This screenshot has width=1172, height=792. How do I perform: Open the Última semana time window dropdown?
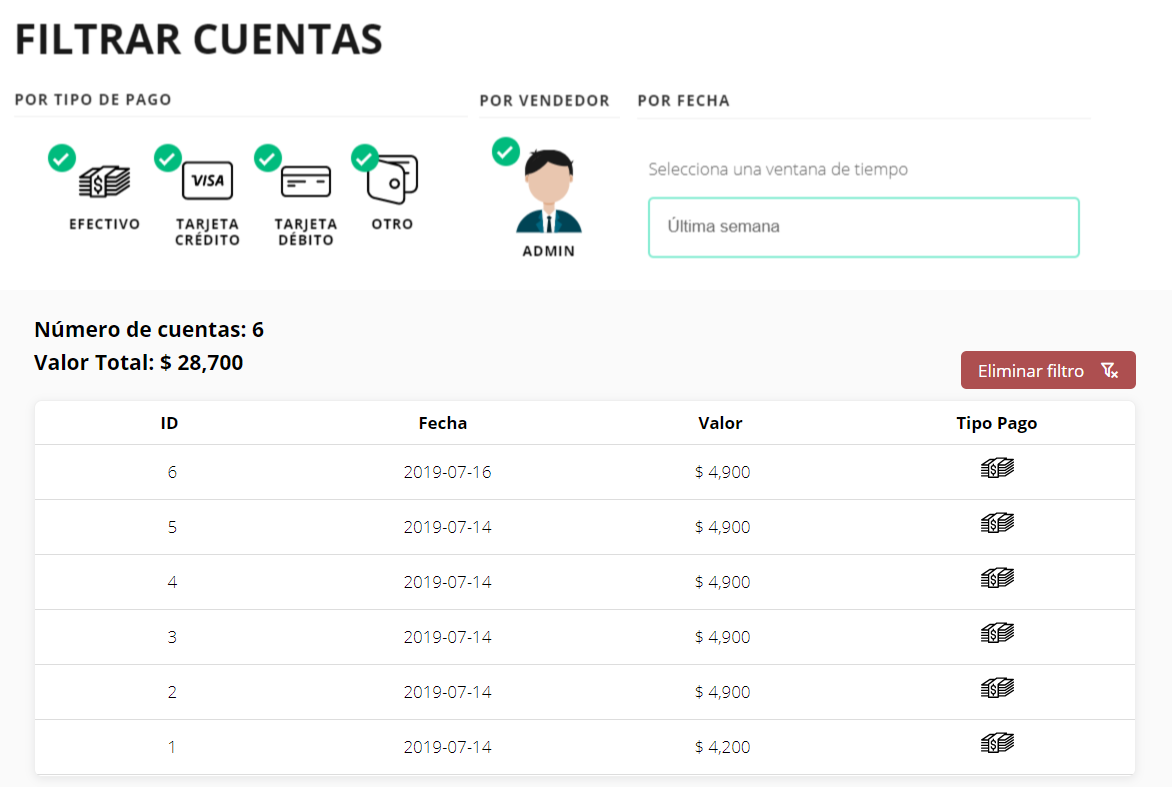click(863, 227)
